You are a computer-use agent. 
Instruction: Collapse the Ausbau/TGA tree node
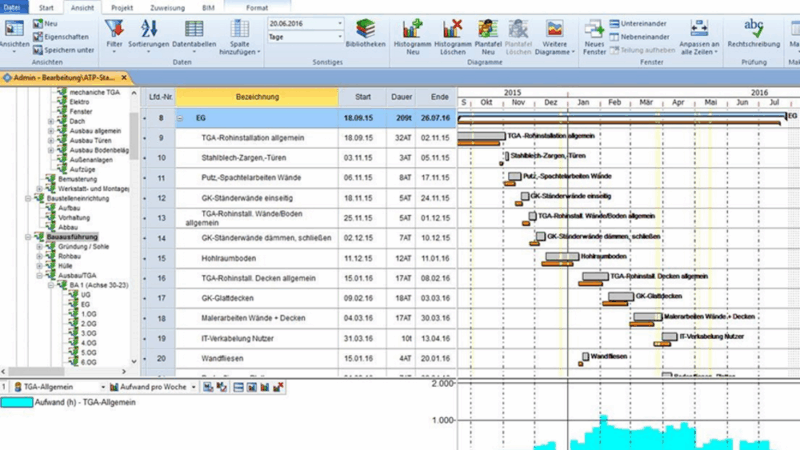coord(39,276)
